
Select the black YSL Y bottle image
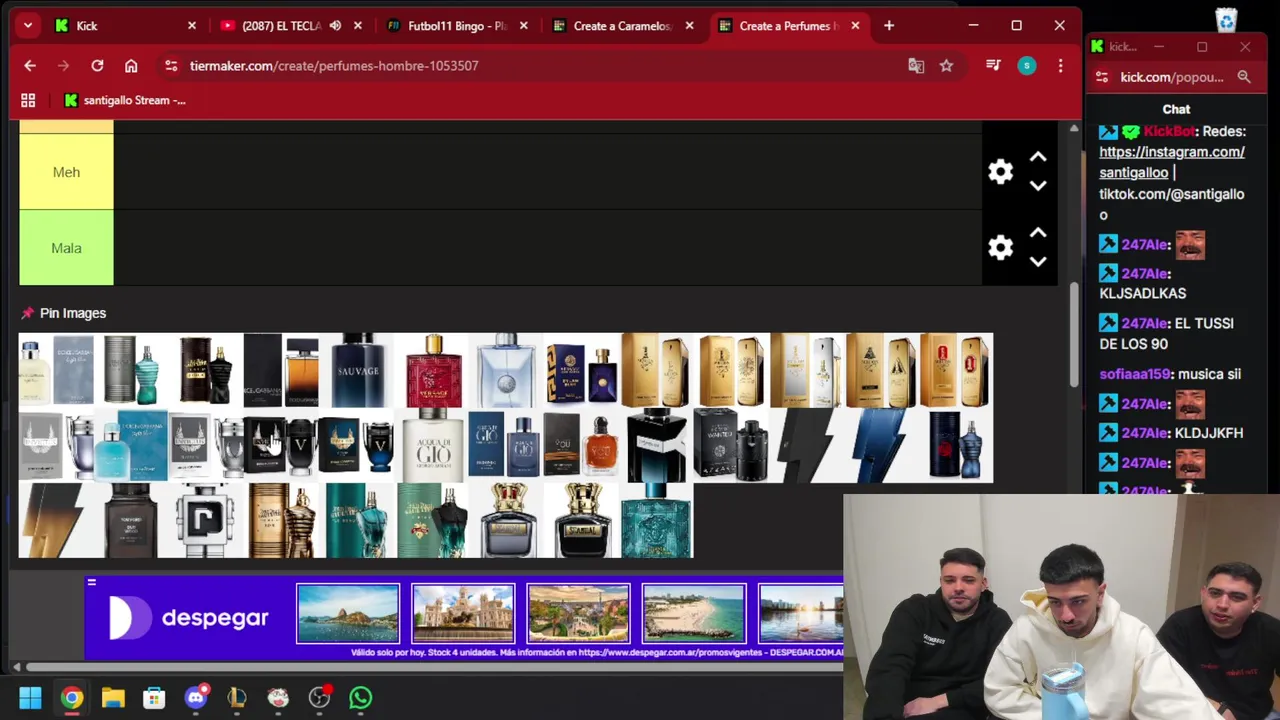click(657, 446)
